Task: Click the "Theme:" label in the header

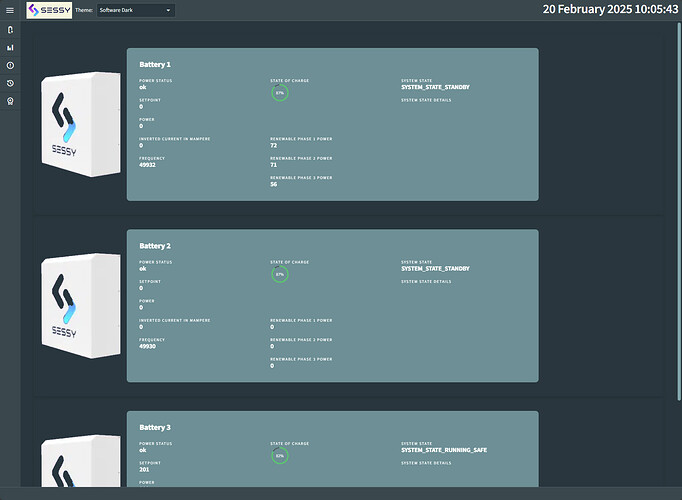Action: click(x=84, y=10)
